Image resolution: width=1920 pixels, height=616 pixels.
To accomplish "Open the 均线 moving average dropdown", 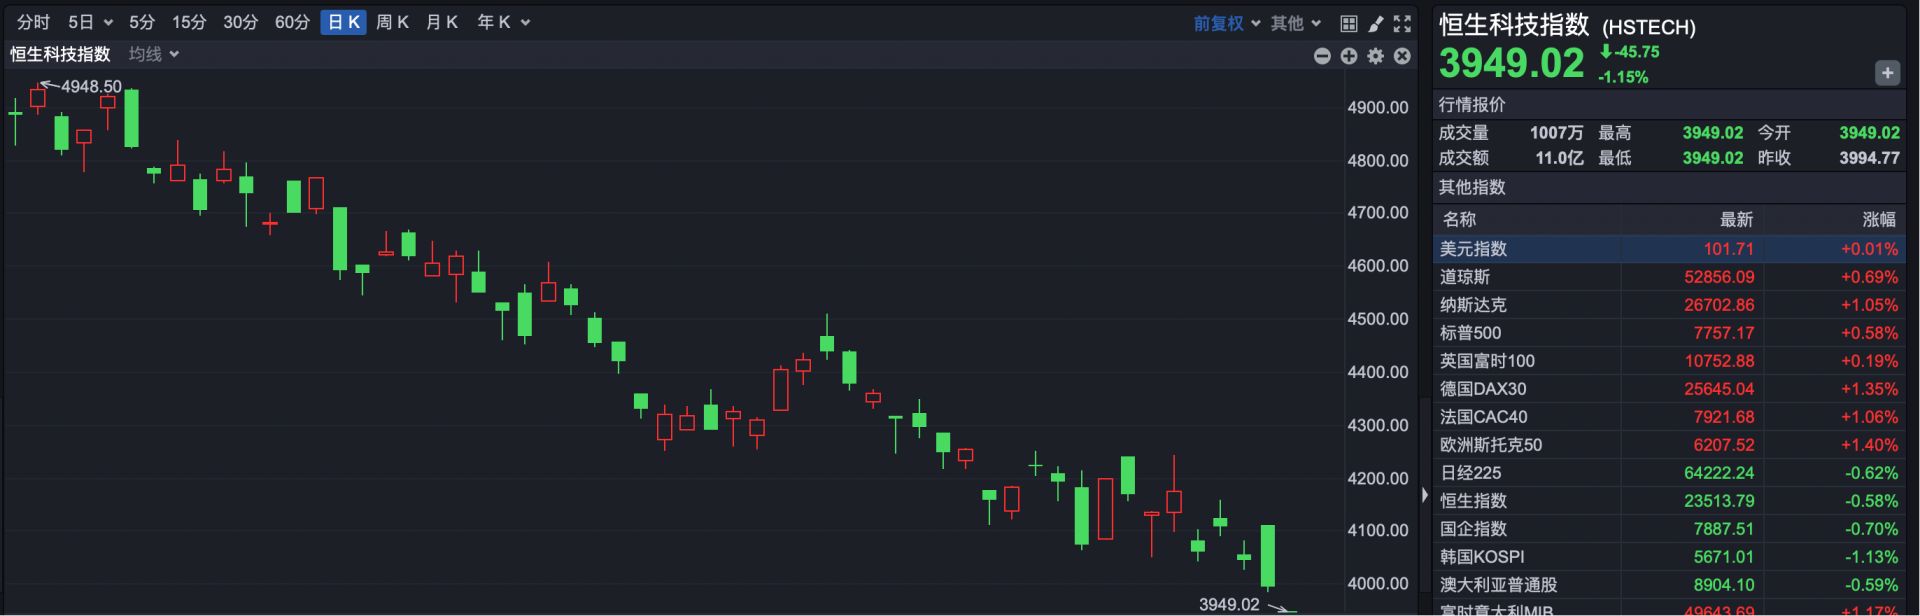I will [x=154, y=54].
